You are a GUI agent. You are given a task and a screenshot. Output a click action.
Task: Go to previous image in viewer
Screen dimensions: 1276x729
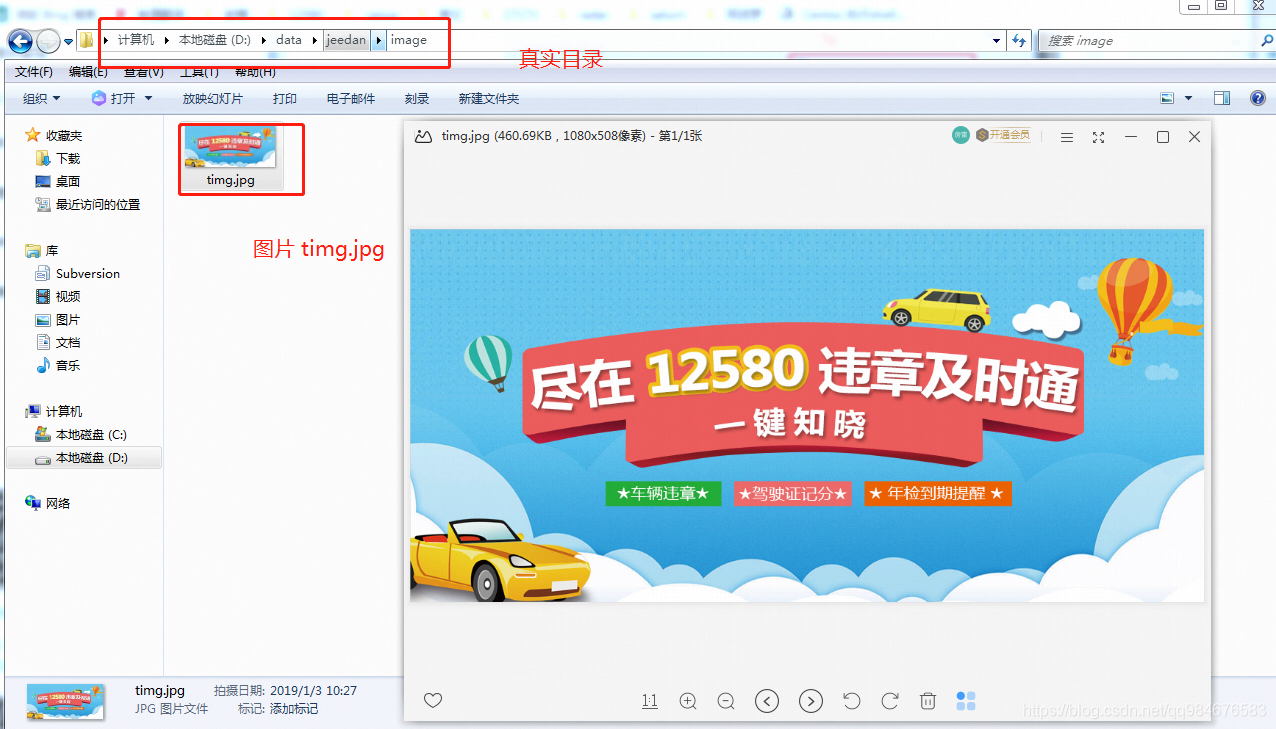pyautogui.click(x=767, y=701)
